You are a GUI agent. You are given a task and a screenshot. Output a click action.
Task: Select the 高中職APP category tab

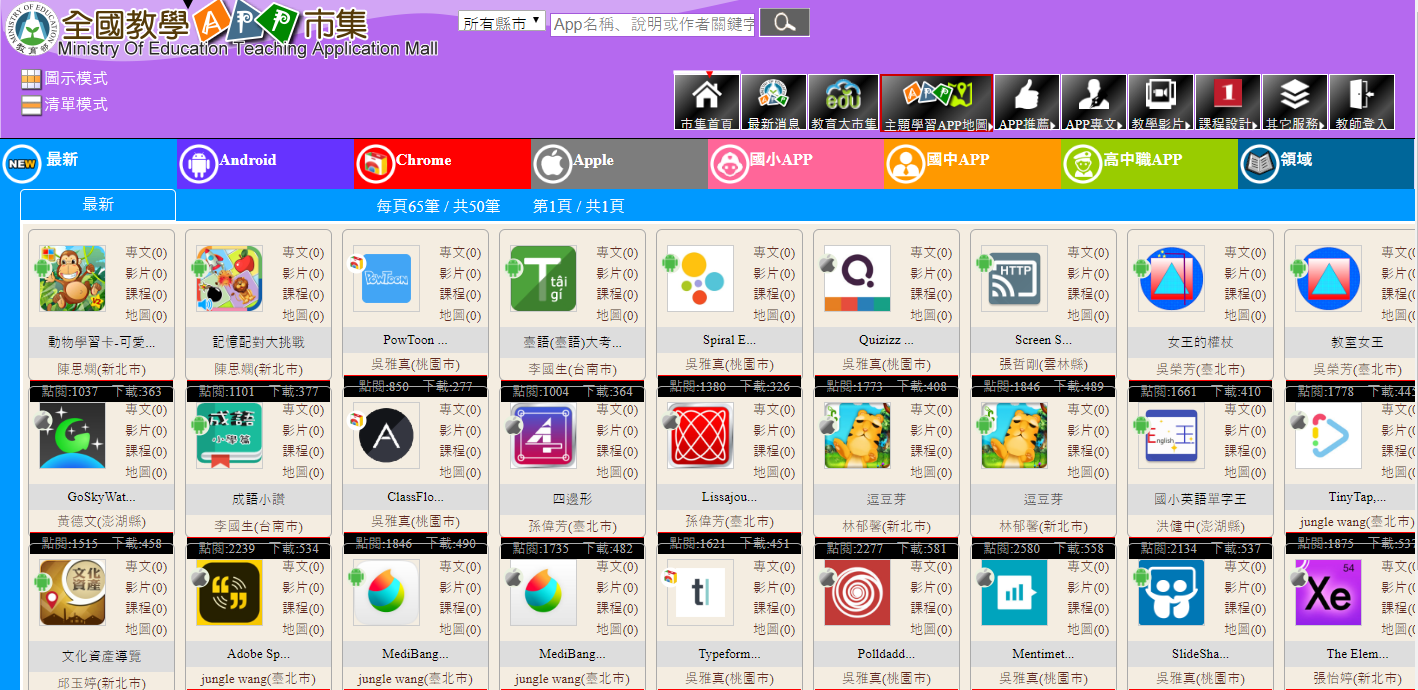[1150, 164]
